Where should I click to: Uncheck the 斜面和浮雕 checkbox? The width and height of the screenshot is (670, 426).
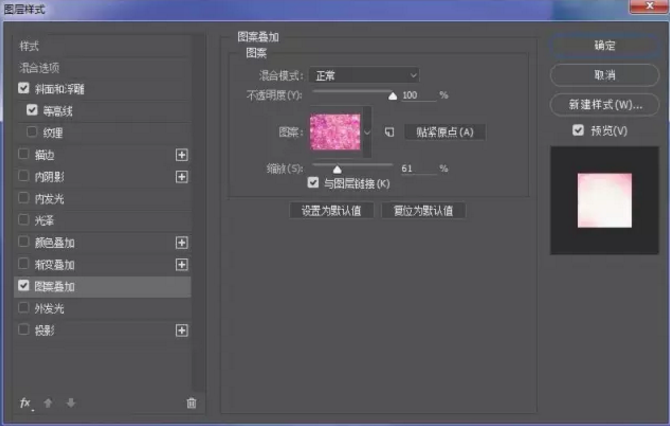(24, 88)
